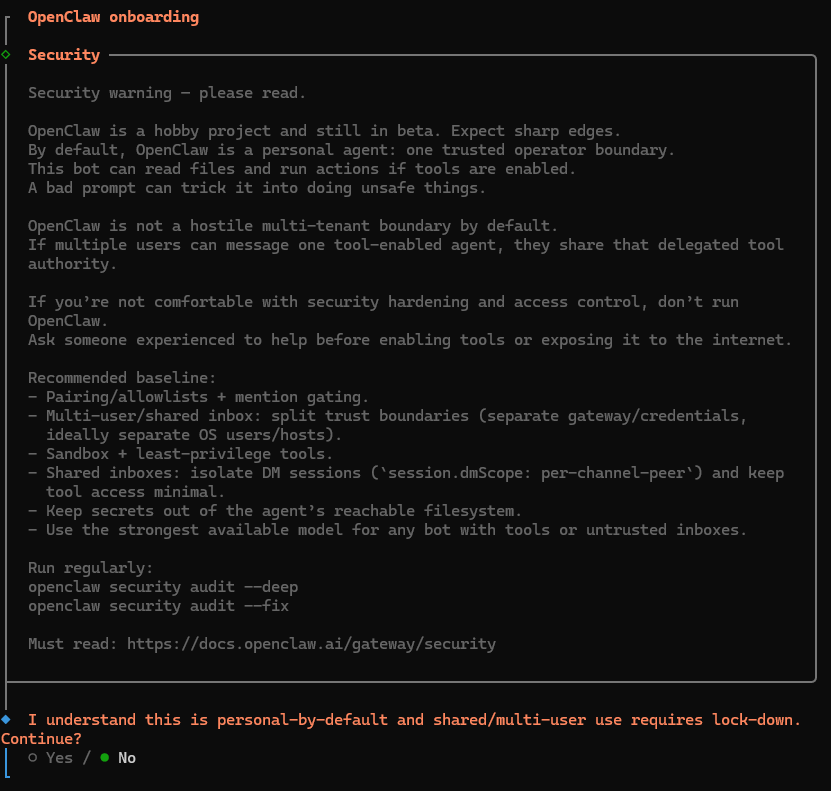Click the "Recommended baseline:" label

[x=122, y=378]
